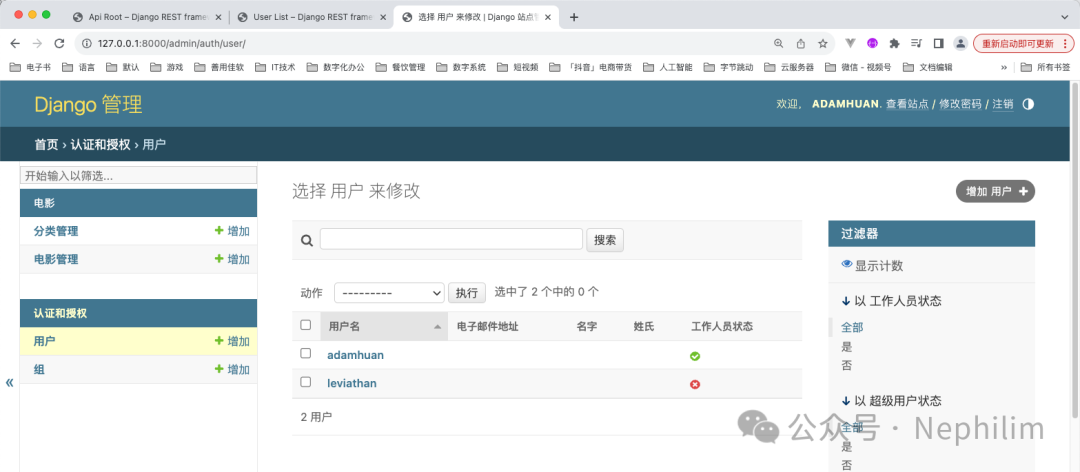Open the media playlist control icon

916,43
